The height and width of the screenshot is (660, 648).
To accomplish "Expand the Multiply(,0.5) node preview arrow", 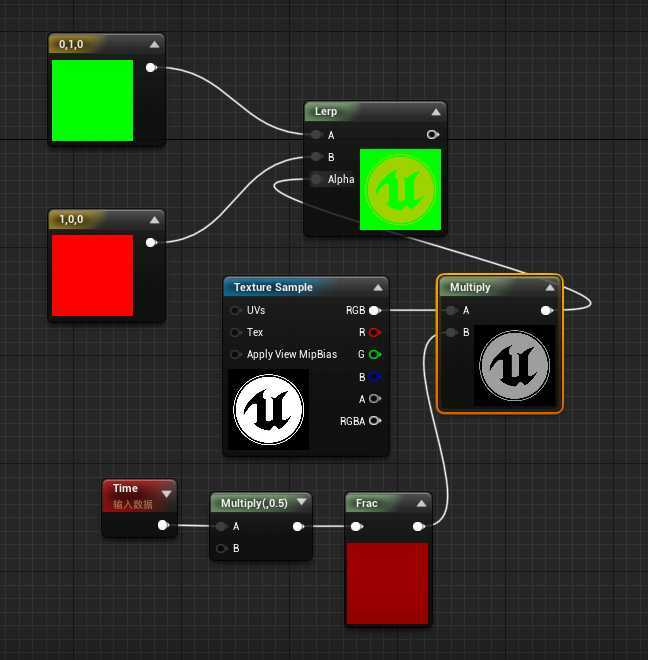I will (301, 501).
